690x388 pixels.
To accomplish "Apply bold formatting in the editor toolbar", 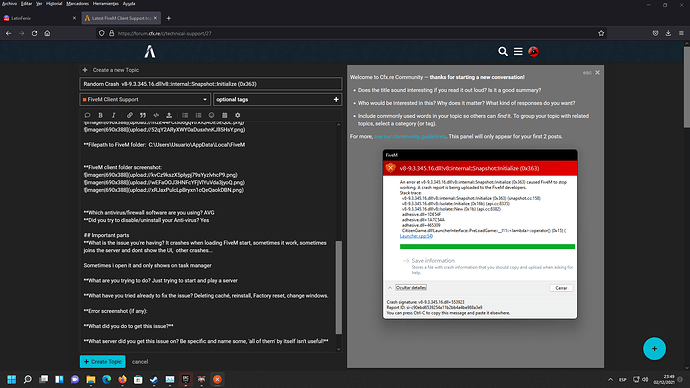I will point(100,115).
